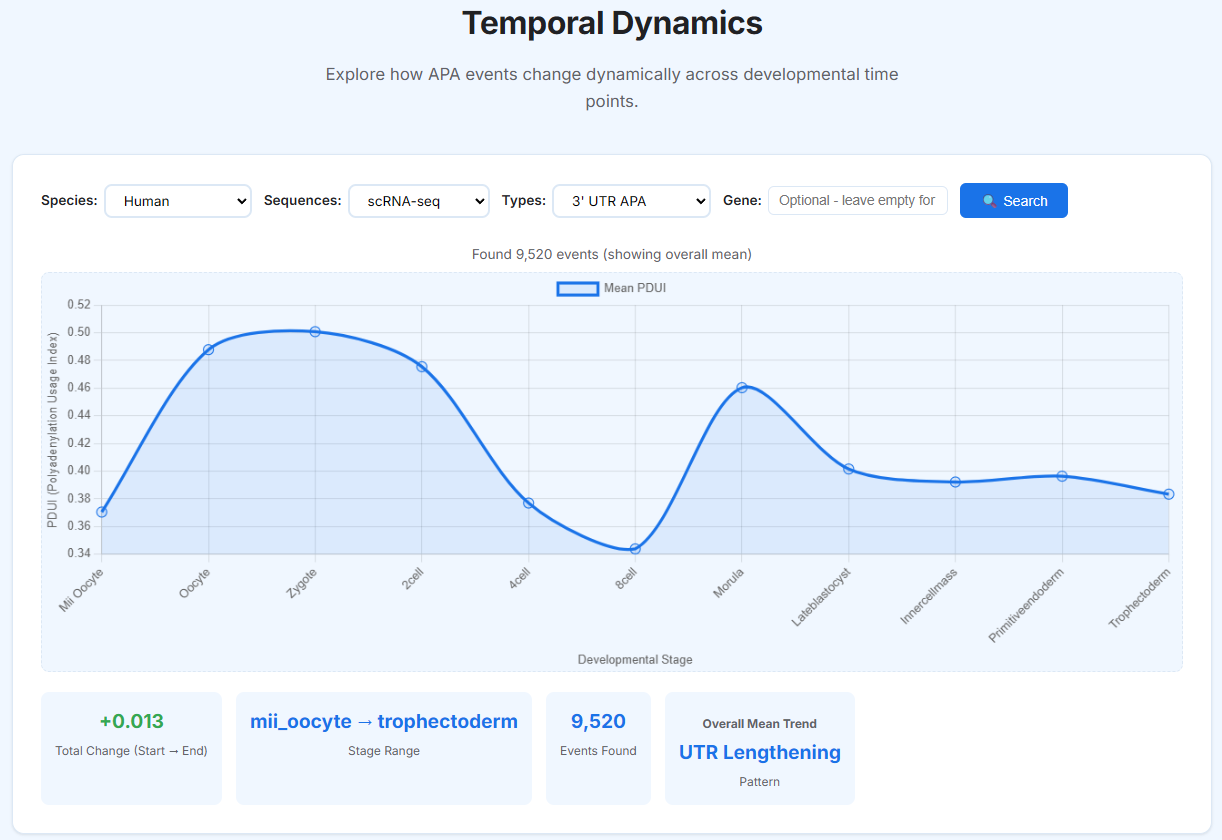Screen dimensions: 1222x840
Task: Click the 'Innercellmass' x-axis label
Action: tap(929, 596)
